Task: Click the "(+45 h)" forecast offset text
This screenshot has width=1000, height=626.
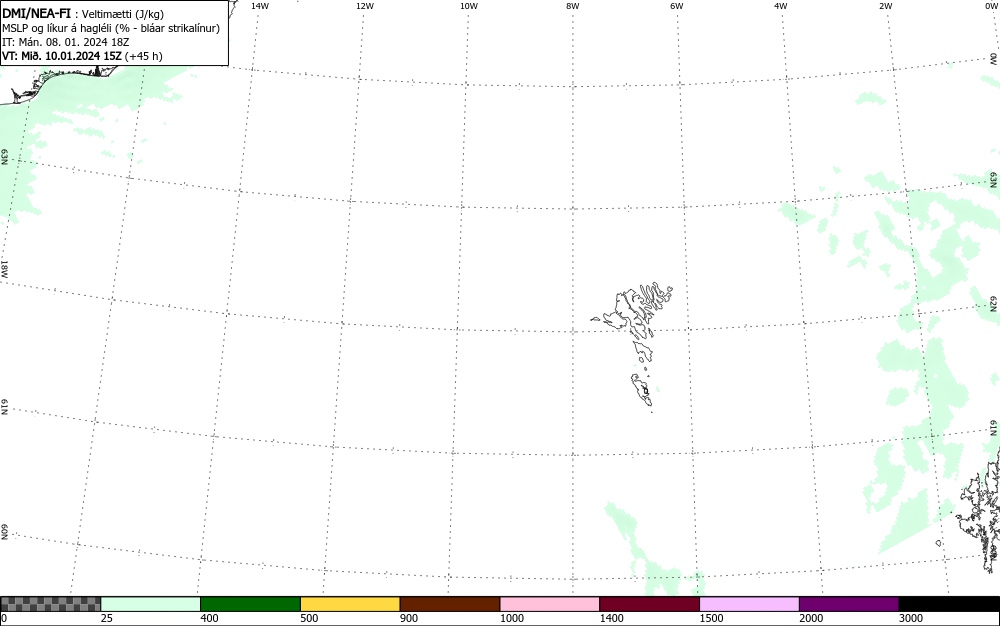Action: tap(143, 56)
